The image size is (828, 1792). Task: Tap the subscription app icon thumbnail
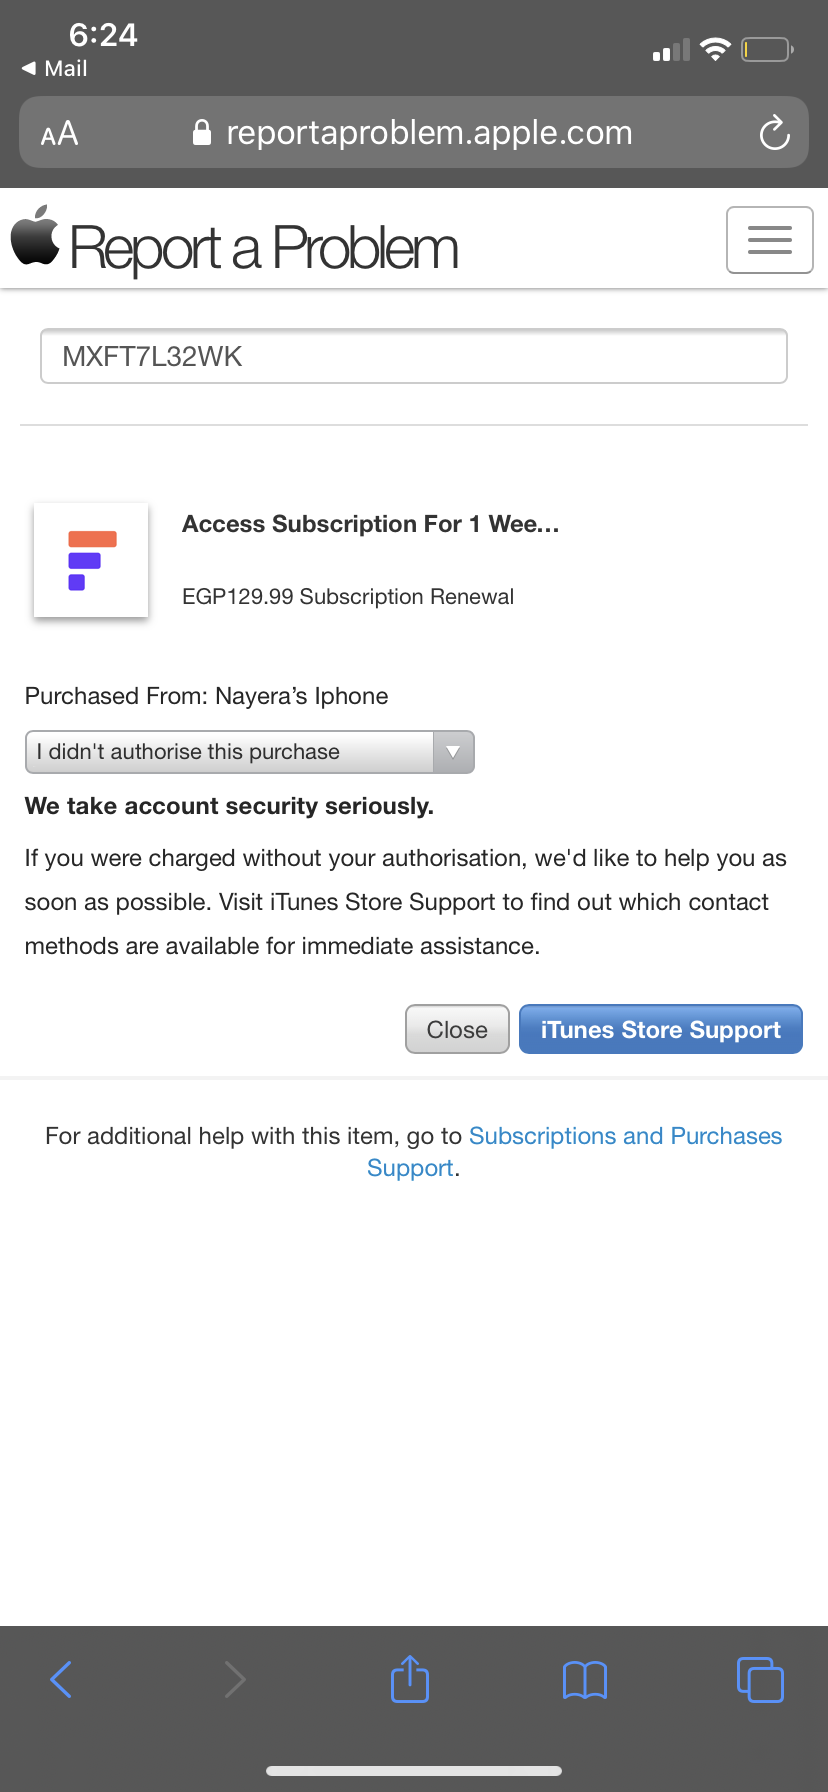91,560
